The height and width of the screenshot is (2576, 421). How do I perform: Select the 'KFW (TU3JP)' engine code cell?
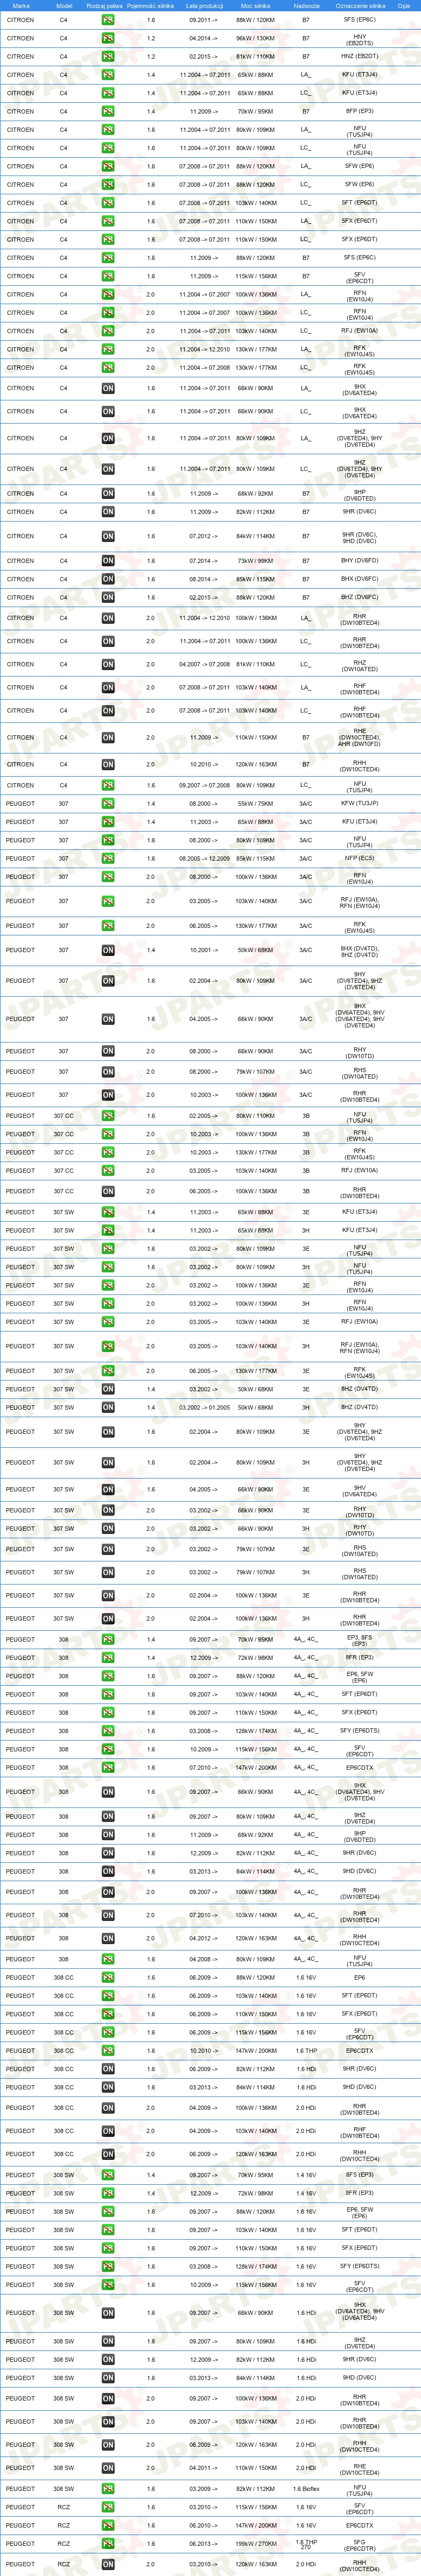360,803
